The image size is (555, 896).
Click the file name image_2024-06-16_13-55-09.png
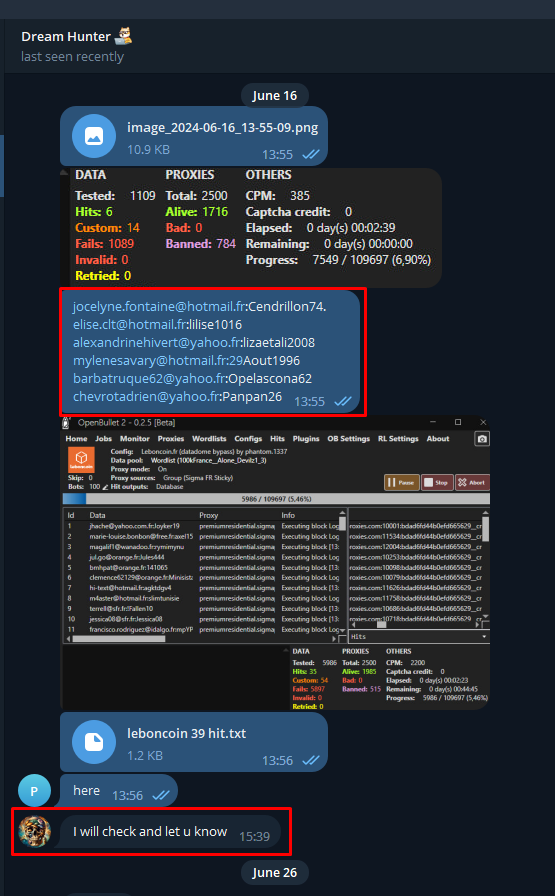(222, 127)
